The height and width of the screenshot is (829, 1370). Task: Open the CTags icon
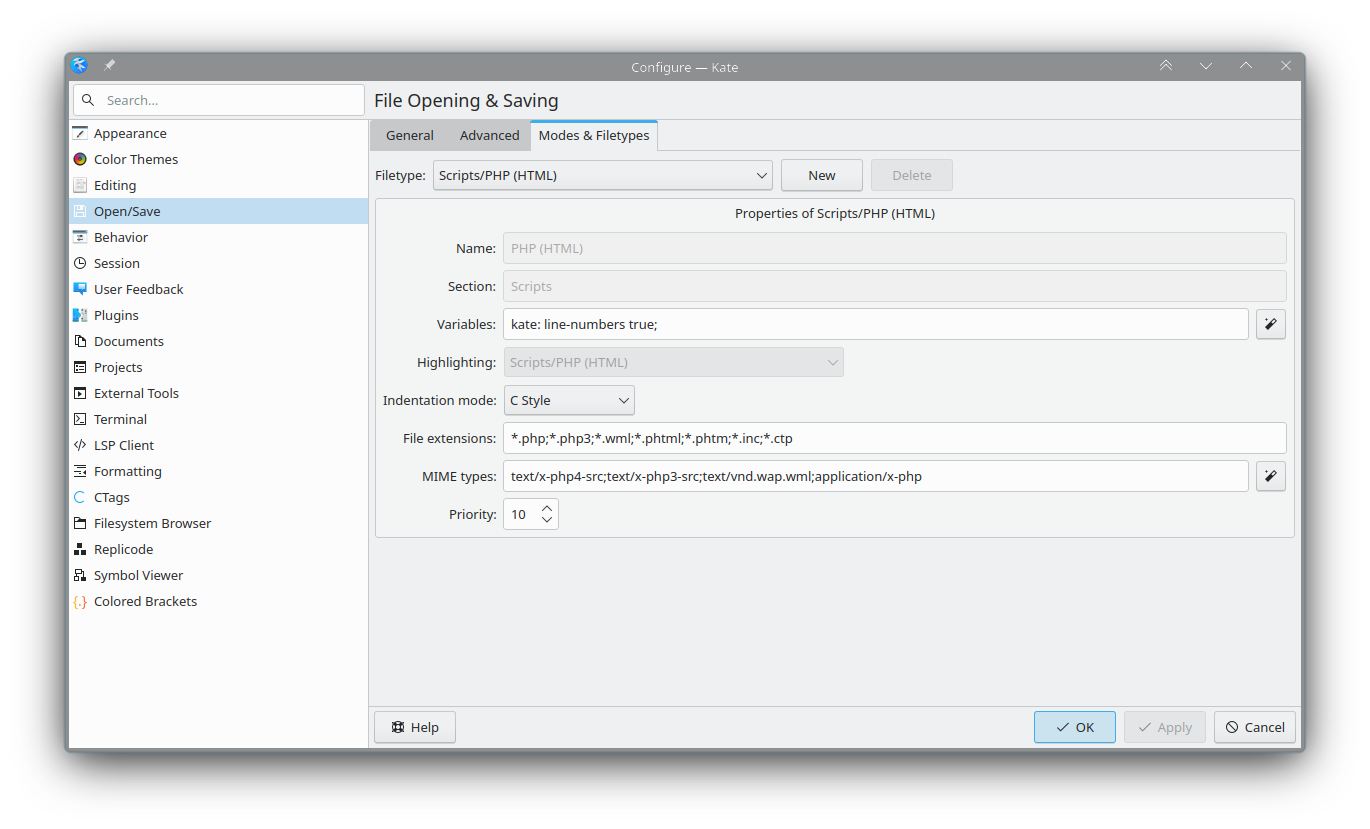click(80, 497)
